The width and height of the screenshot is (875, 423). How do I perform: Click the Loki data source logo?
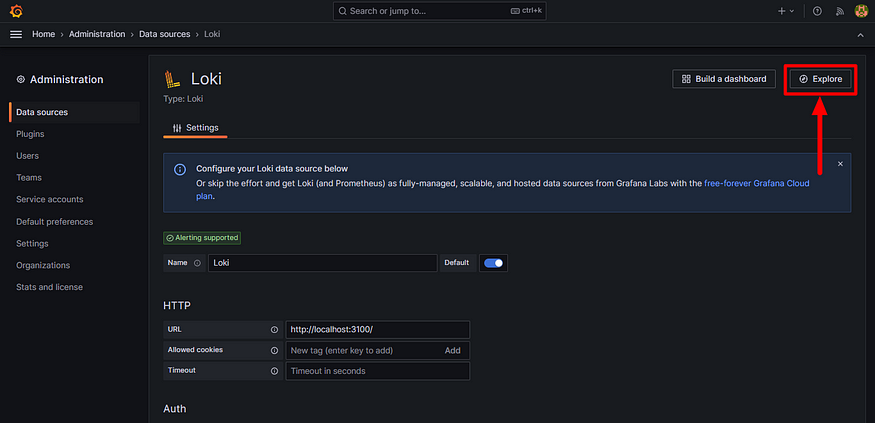[x=172, y=79]
